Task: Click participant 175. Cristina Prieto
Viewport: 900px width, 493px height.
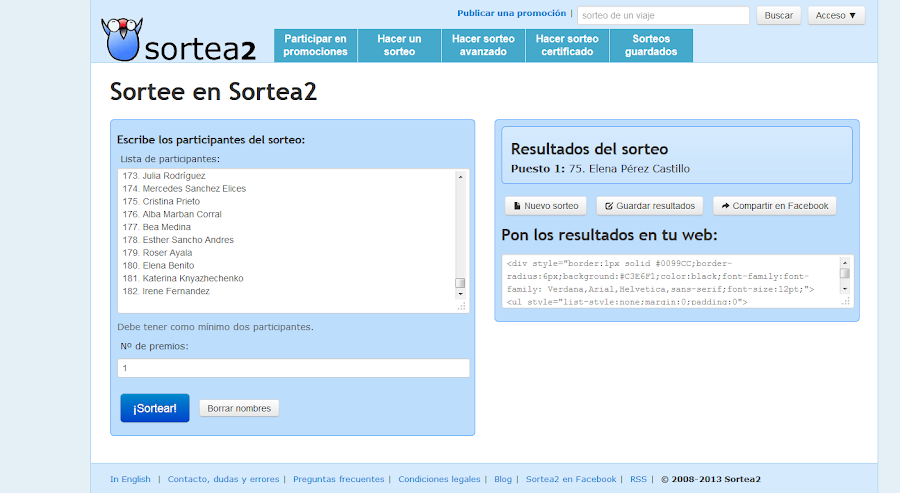Action: click(161, 201)
